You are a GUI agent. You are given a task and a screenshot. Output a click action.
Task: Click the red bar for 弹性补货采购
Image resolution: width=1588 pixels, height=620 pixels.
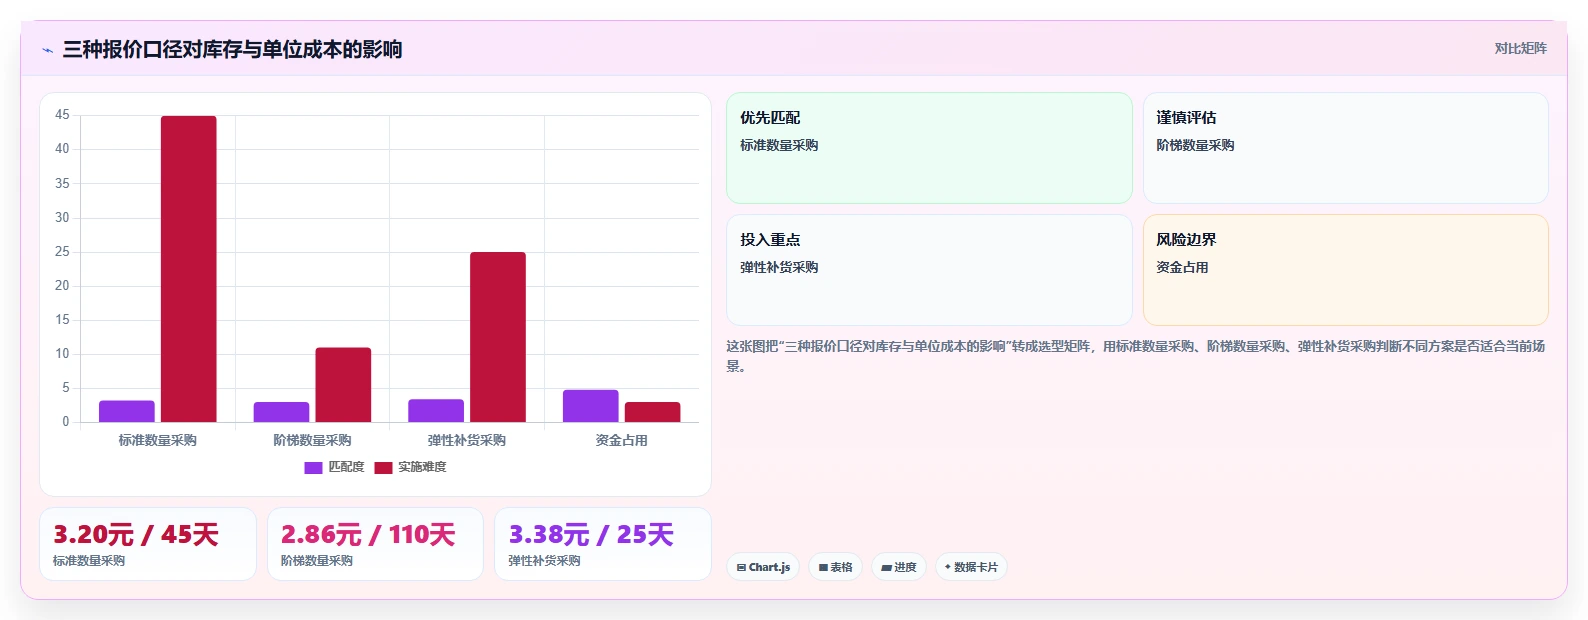[x=498, y=337]
